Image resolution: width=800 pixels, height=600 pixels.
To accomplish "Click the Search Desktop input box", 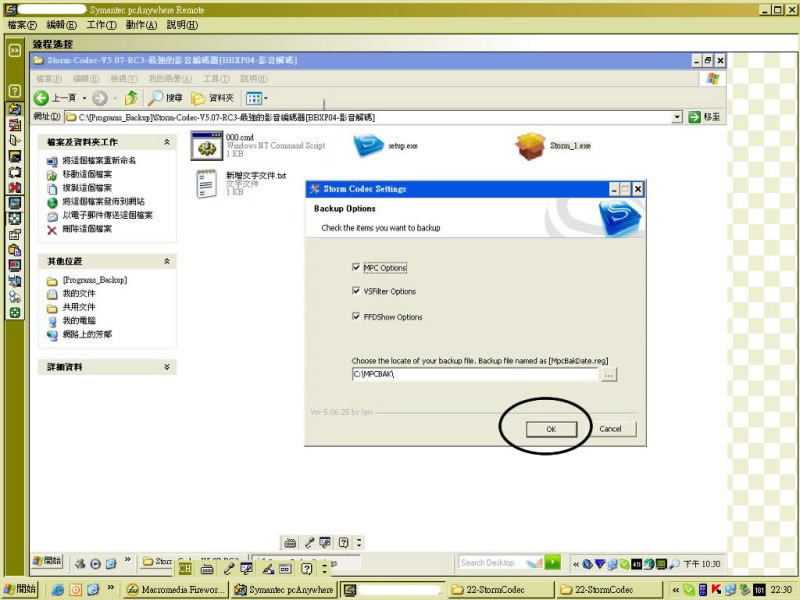I will (501, 562).
